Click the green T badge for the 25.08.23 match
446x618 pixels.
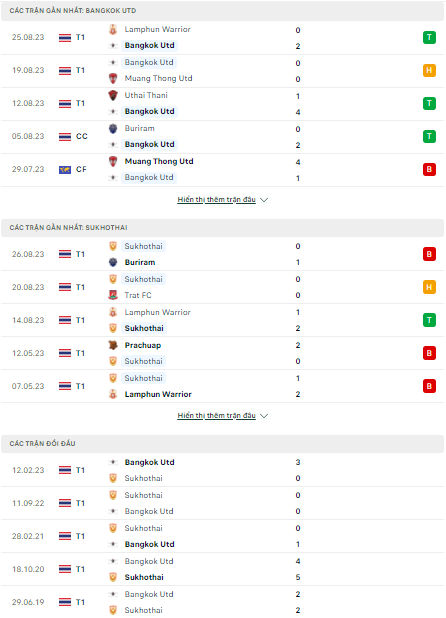point(429,37)
